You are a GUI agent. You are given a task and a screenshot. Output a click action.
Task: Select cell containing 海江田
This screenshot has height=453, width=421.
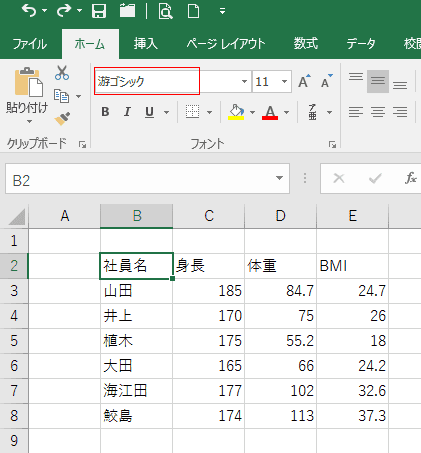[137, 391]
